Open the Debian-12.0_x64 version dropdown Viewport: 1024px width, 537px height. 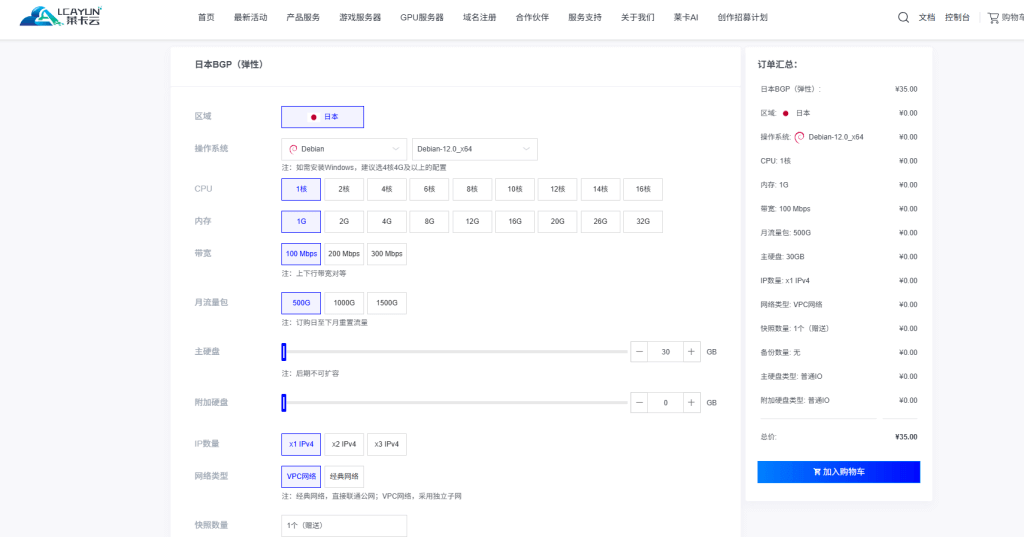click(x=475, y=149)
